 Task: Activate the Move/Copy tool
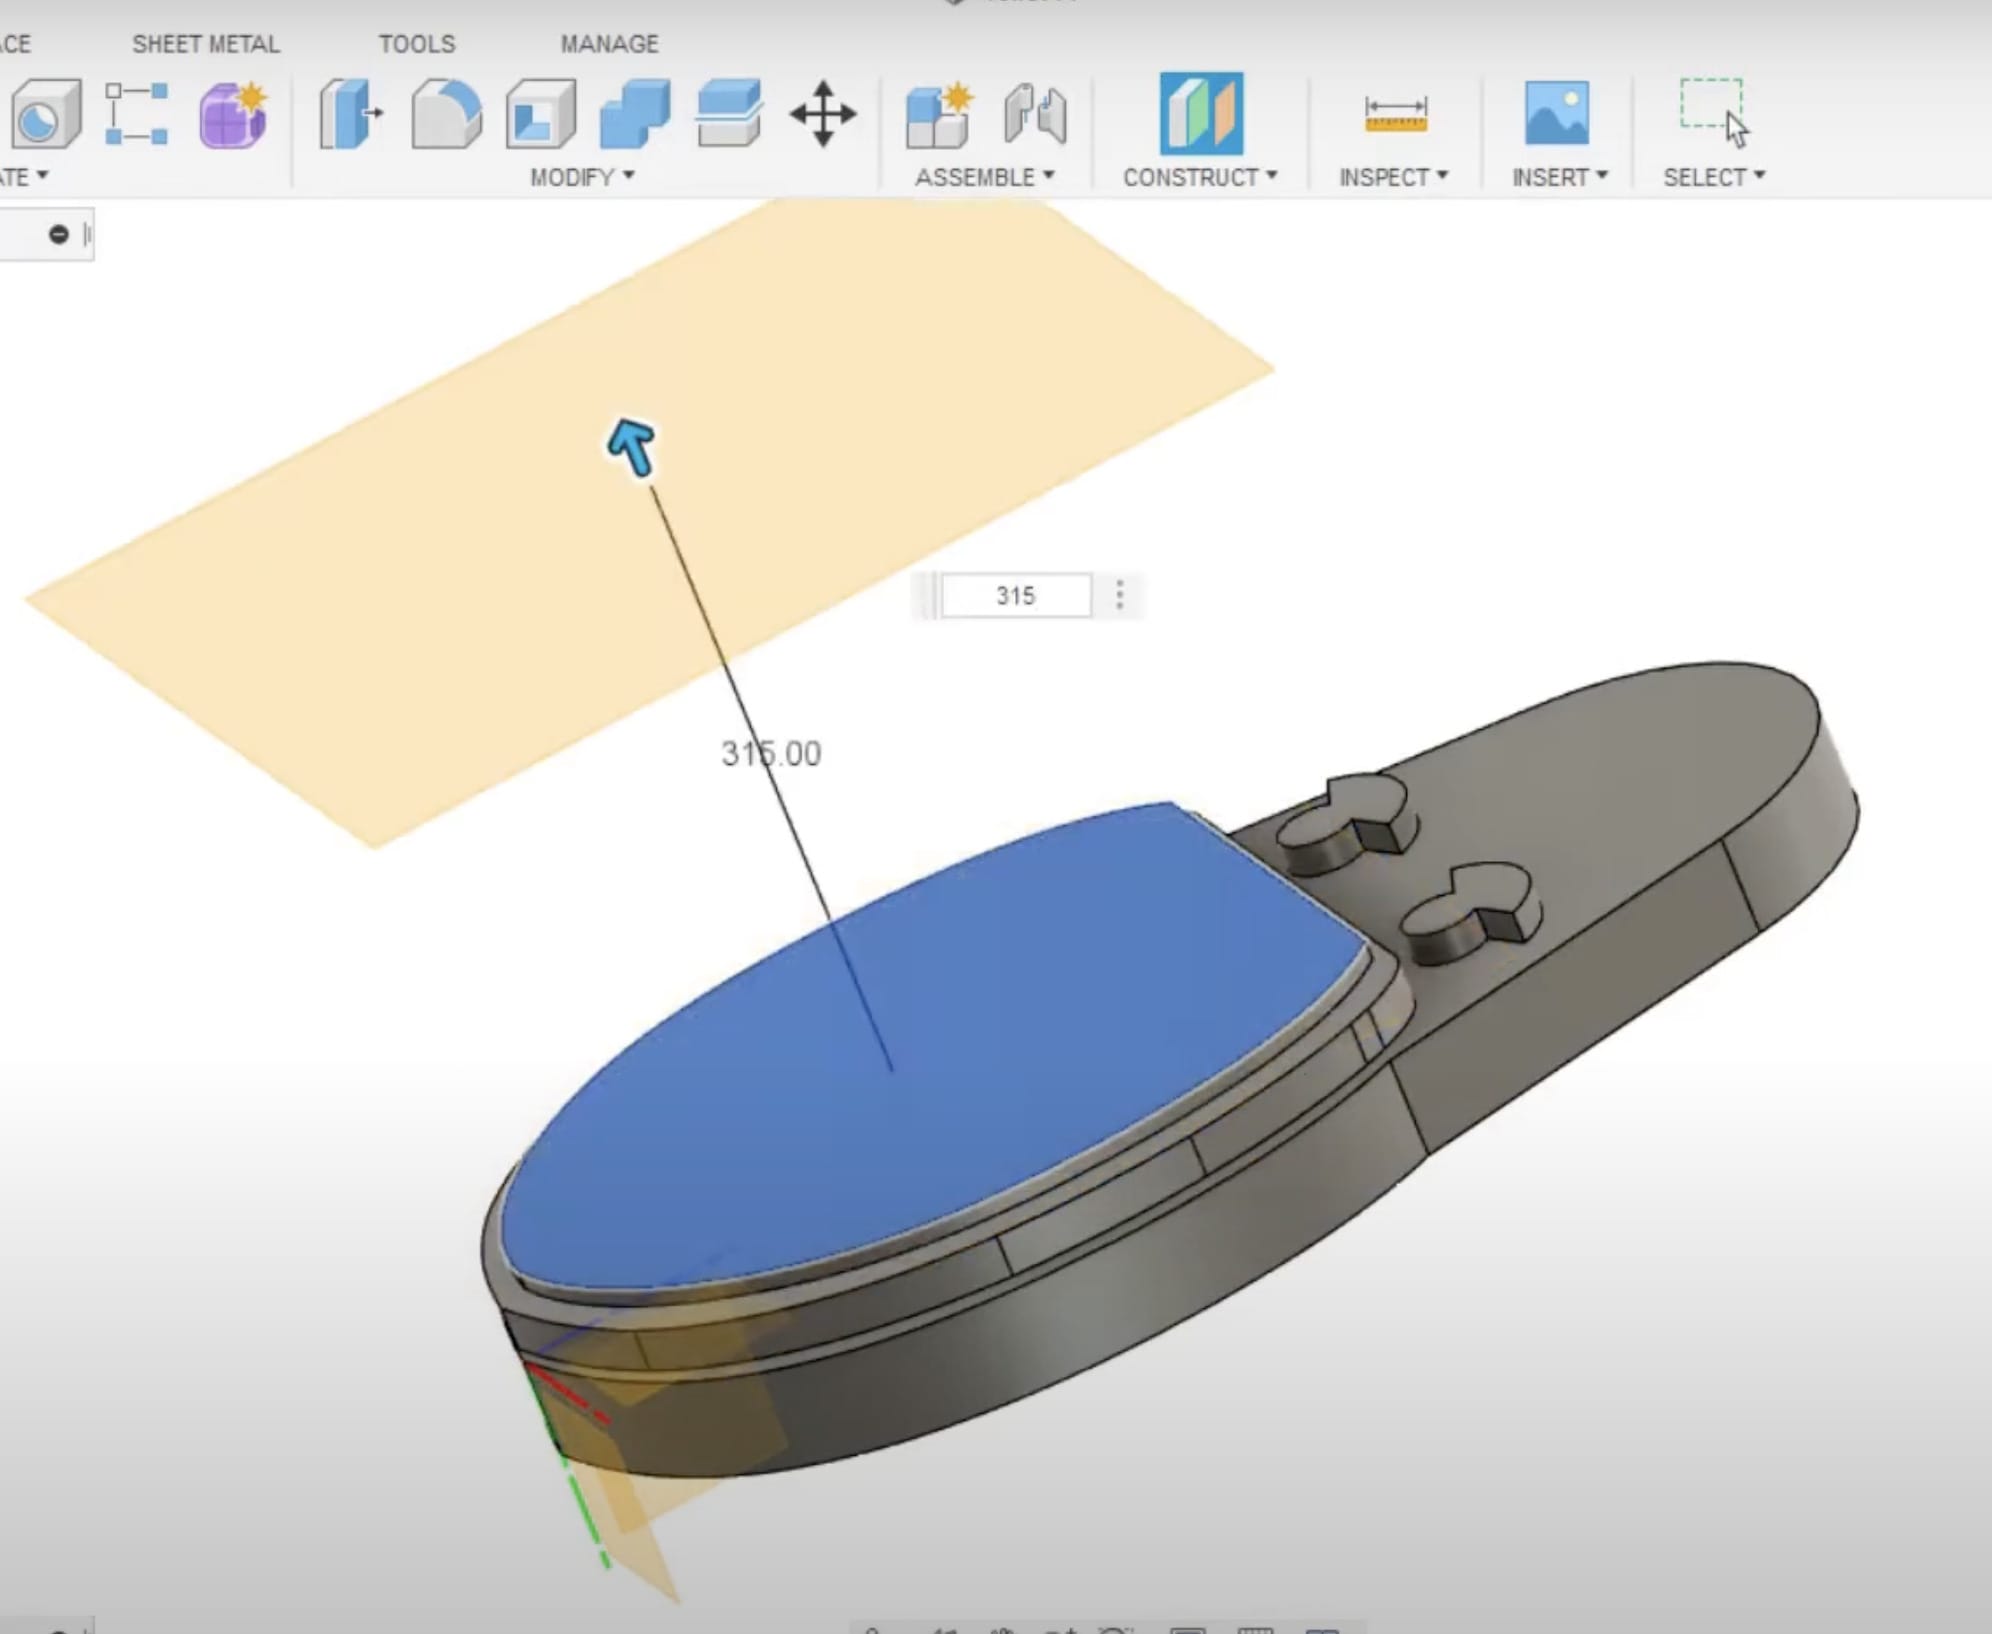coord(823,114)
